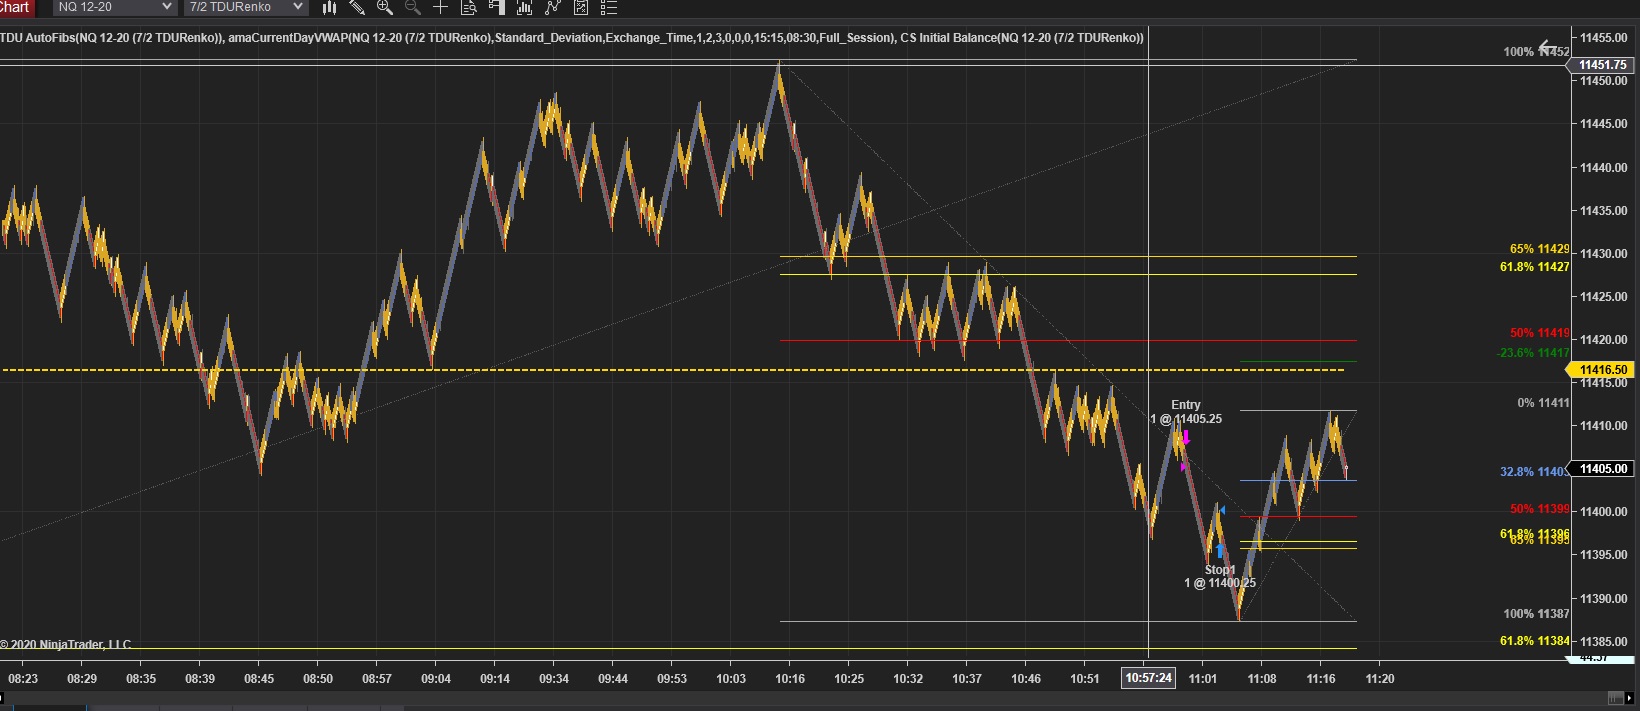Click the green -23.6% 11417 fib label
This screenshot has width=1640, height=711.
pos(1533,353)
